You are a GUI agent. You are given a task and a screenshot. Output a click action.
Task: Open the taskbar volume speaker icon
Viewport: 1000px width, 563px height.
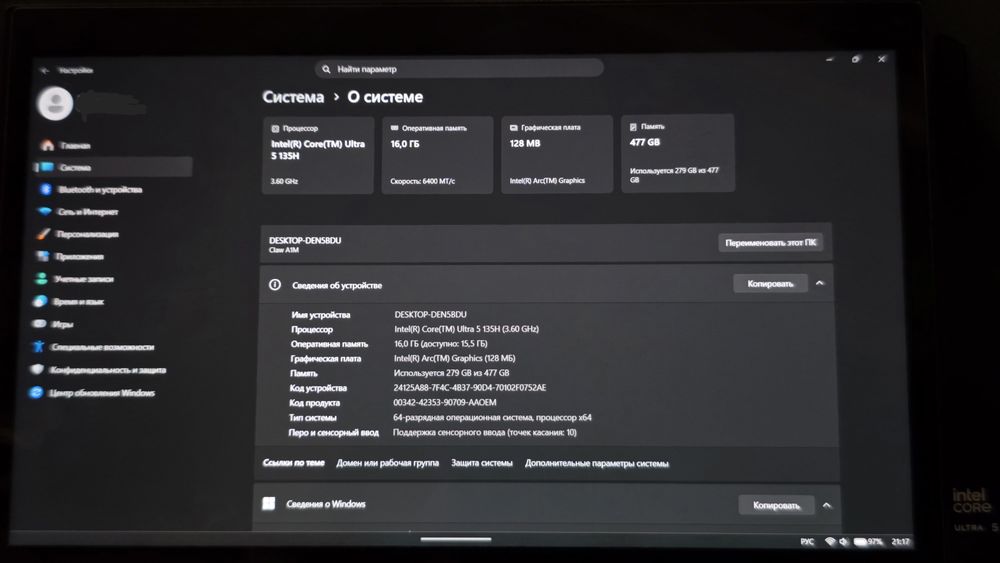tap(844, 541)
